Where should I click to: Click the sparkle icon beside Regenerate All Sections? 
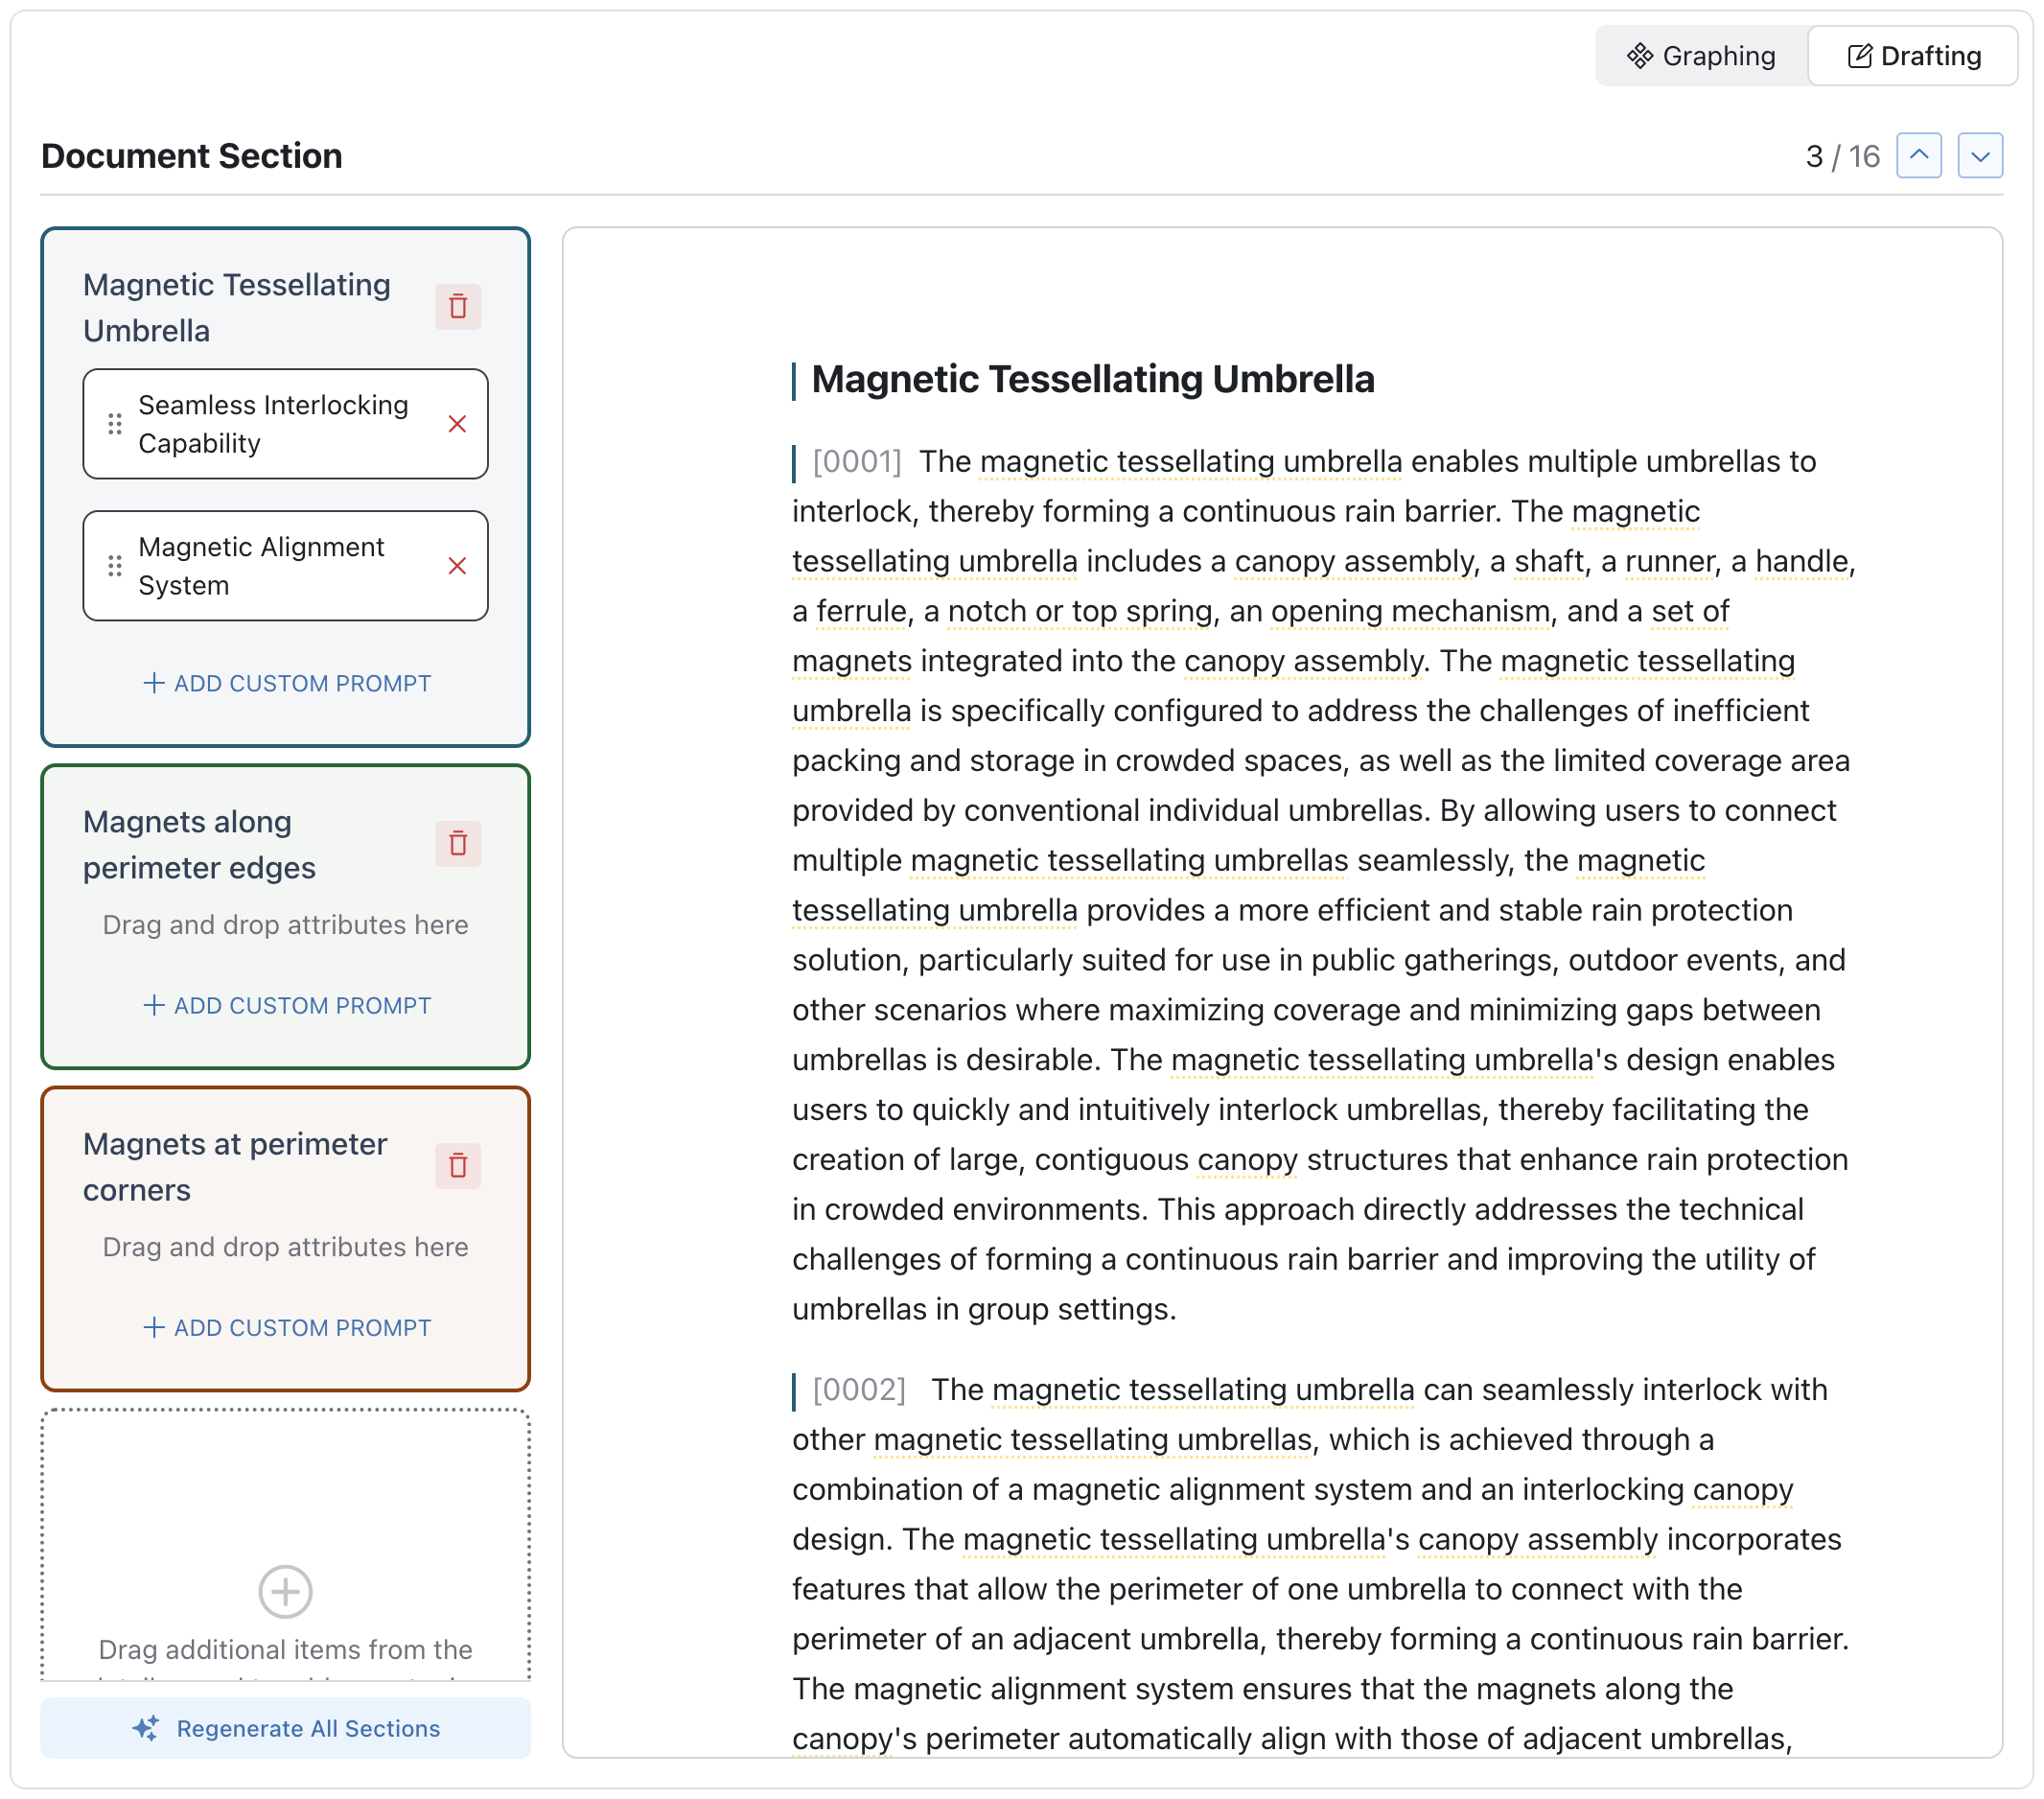click(x=147, y=1728)
